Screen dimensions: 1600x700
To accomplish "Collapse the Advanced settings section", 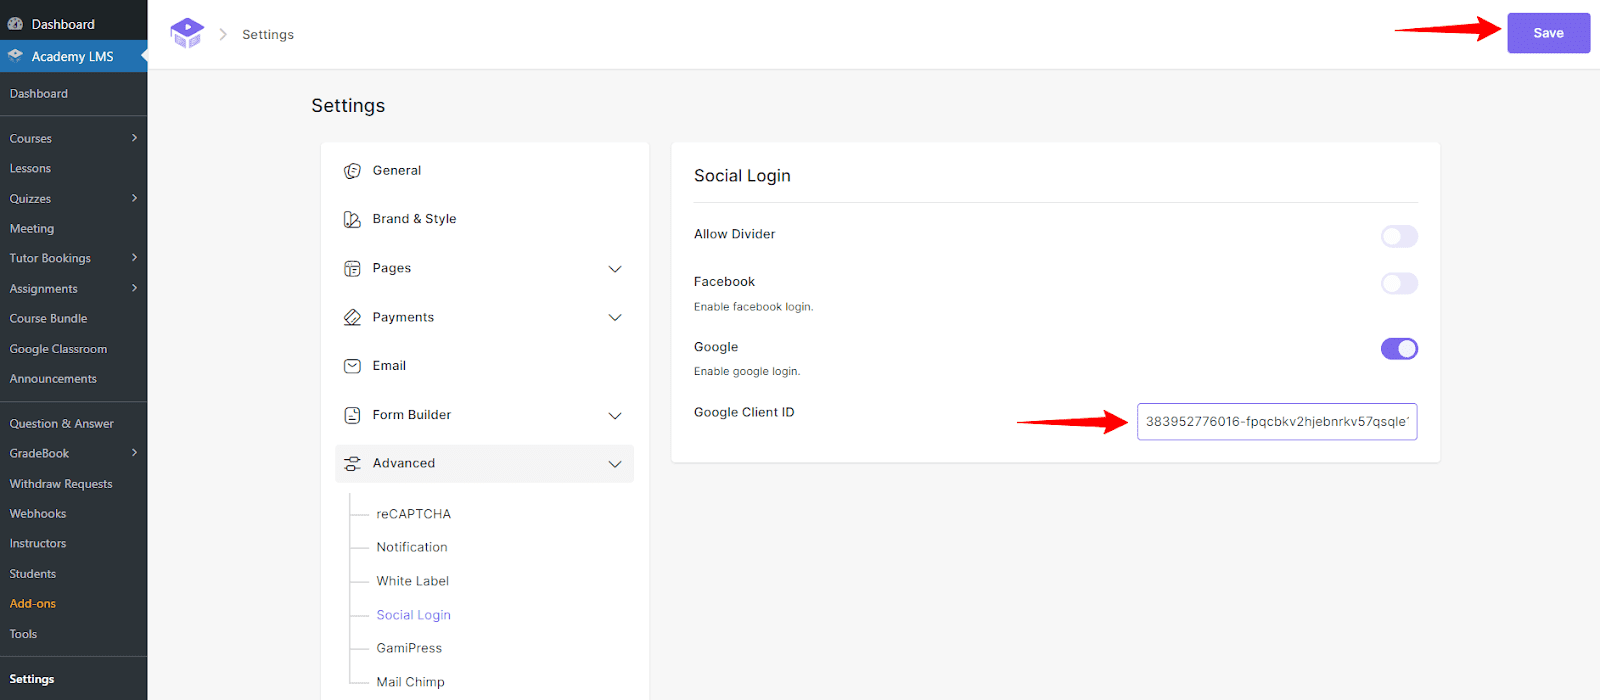I will coord(615,464).
